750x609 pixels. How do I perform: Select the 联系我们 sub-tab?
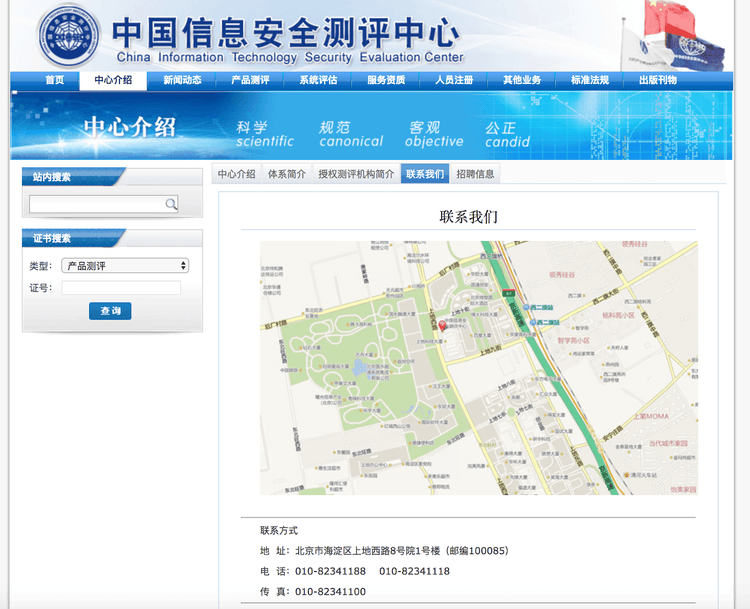(x=425, y=174)
